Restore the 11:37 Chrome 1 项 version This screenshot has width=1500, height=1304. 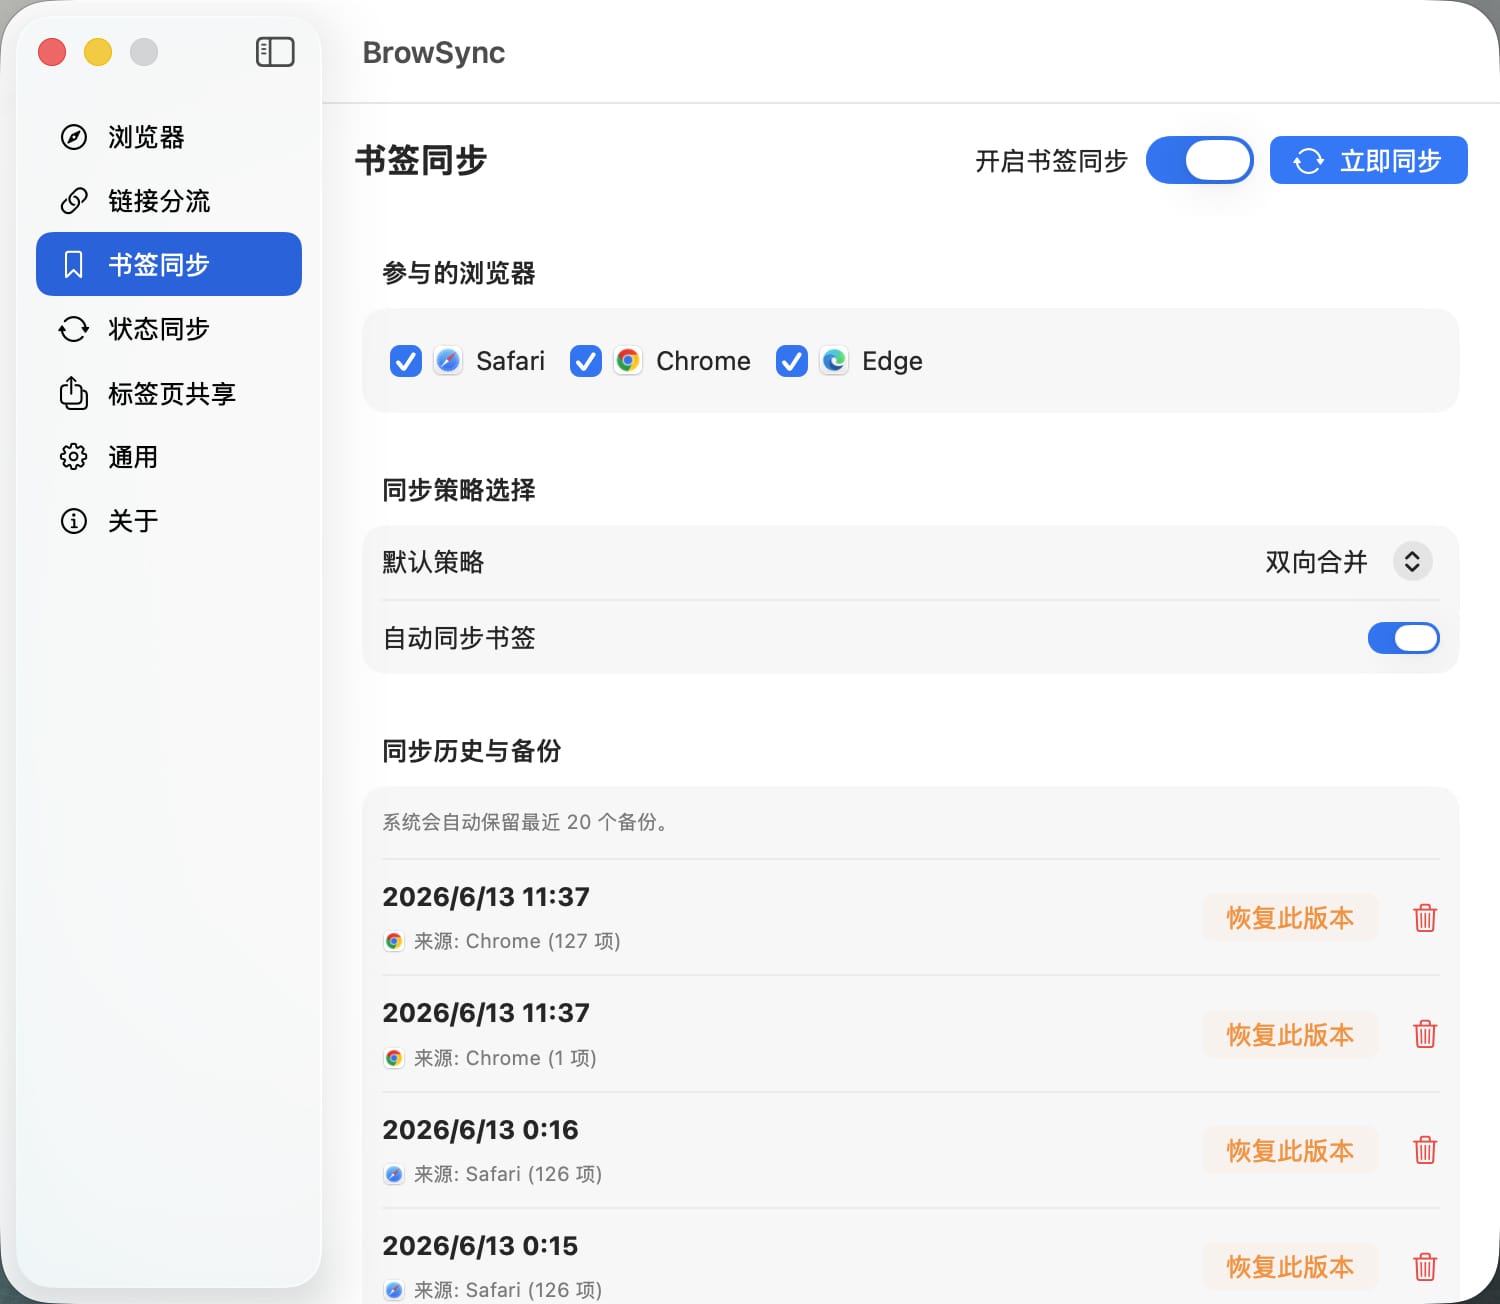[x=1290, y=1034]
